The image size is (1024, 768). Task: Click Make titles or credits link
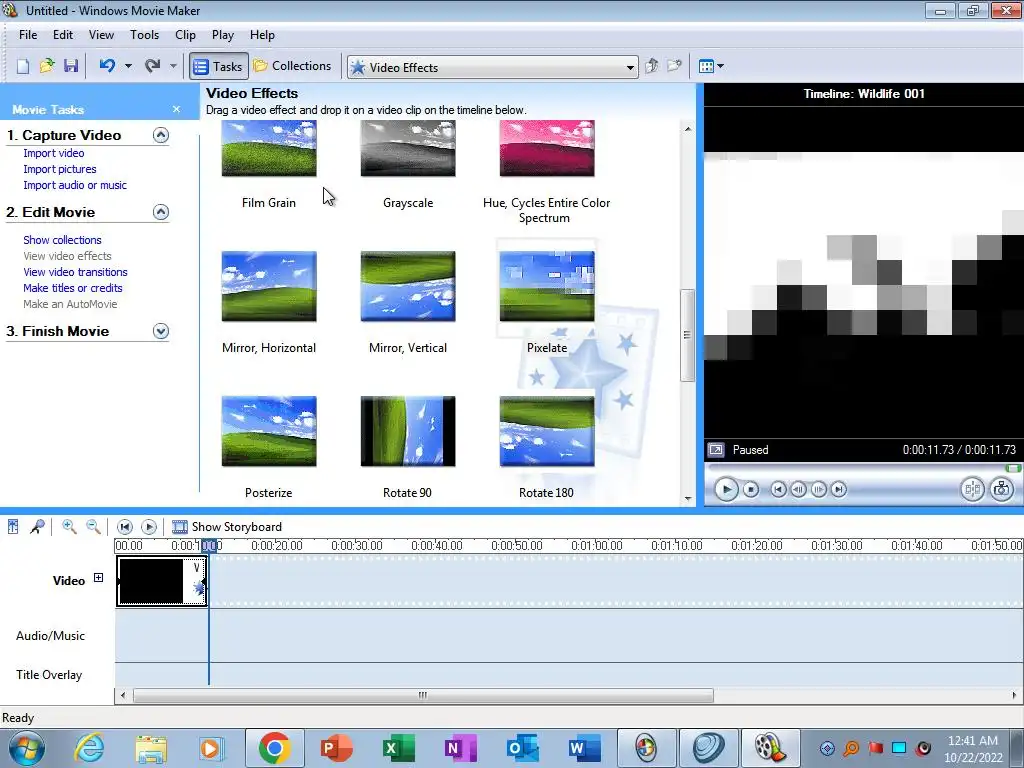(72, 288)
